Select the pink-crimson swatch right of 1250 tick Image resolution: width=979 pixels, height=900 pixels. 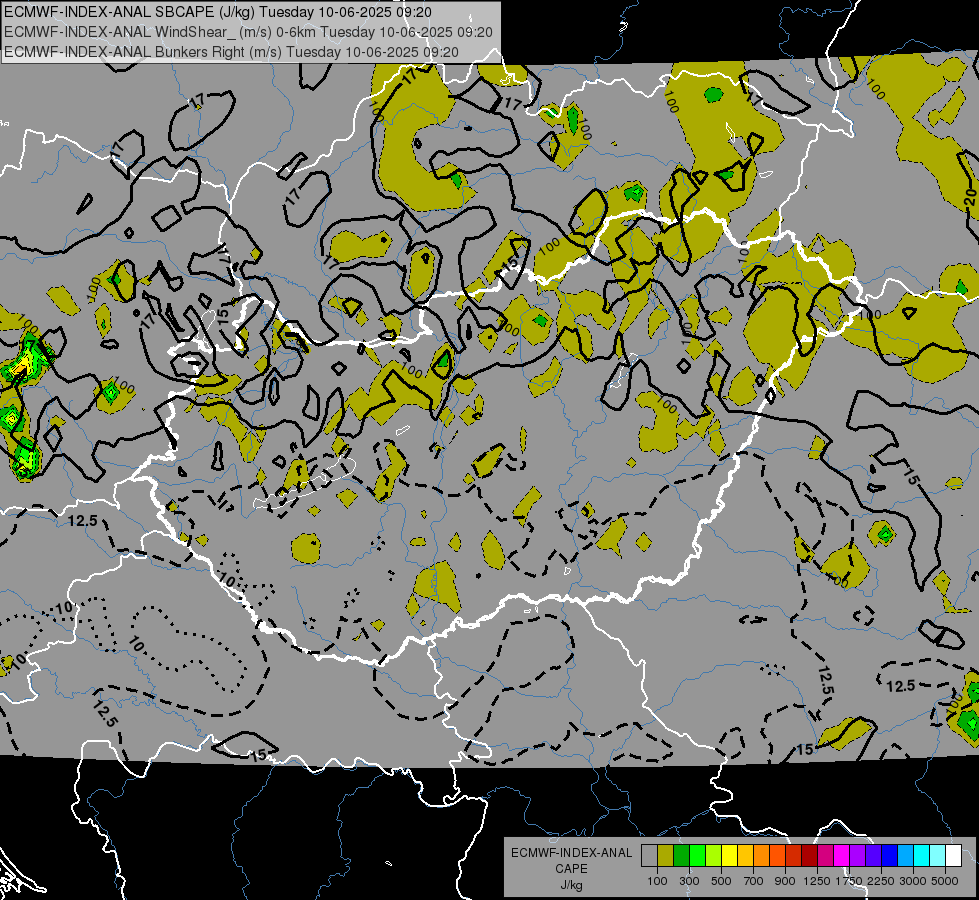[x=825, y=855]
